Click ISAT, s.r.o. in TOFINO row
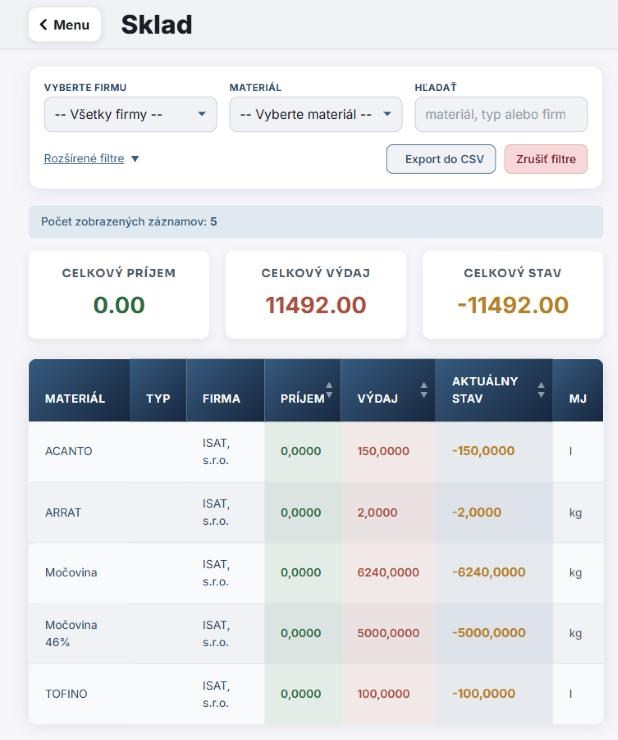618x740 pixels. click(216, 694)
